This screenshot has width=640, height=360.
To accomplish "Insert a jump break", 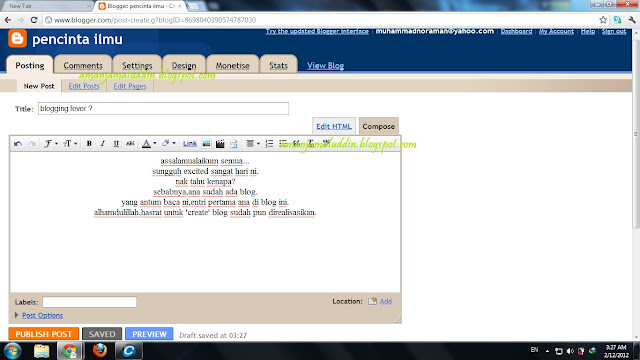I will pyautogui.click(x=233, y=144).
